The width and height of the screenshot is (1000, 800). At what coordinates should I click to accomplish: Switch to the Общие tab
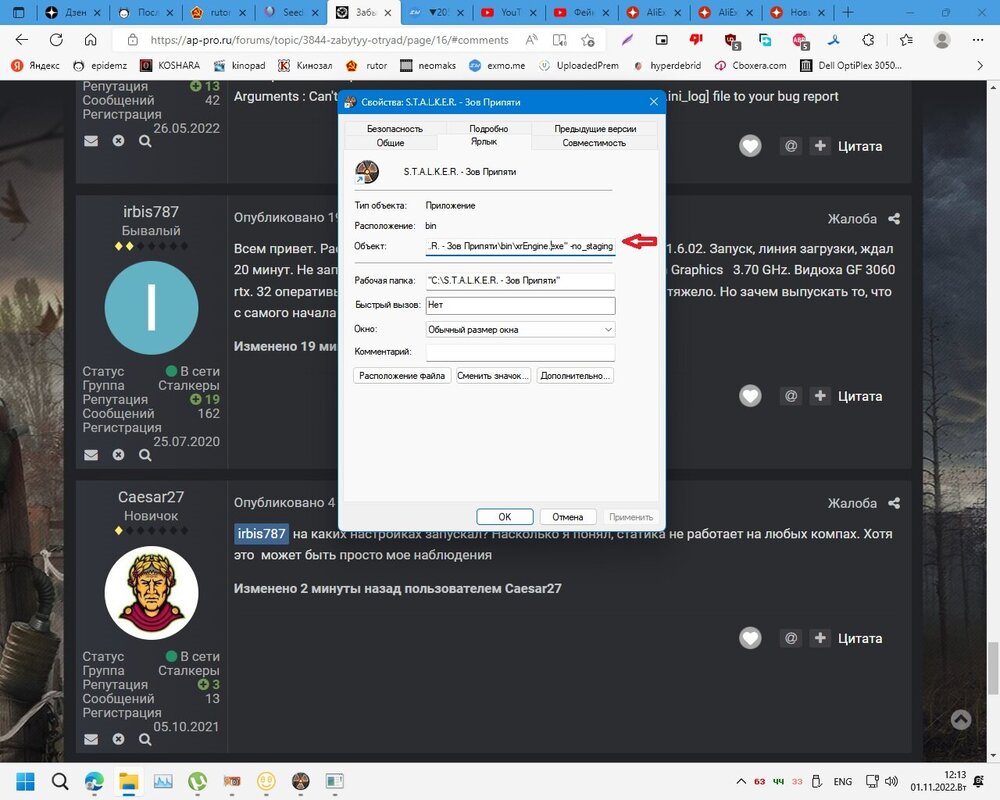coord(390,142)
